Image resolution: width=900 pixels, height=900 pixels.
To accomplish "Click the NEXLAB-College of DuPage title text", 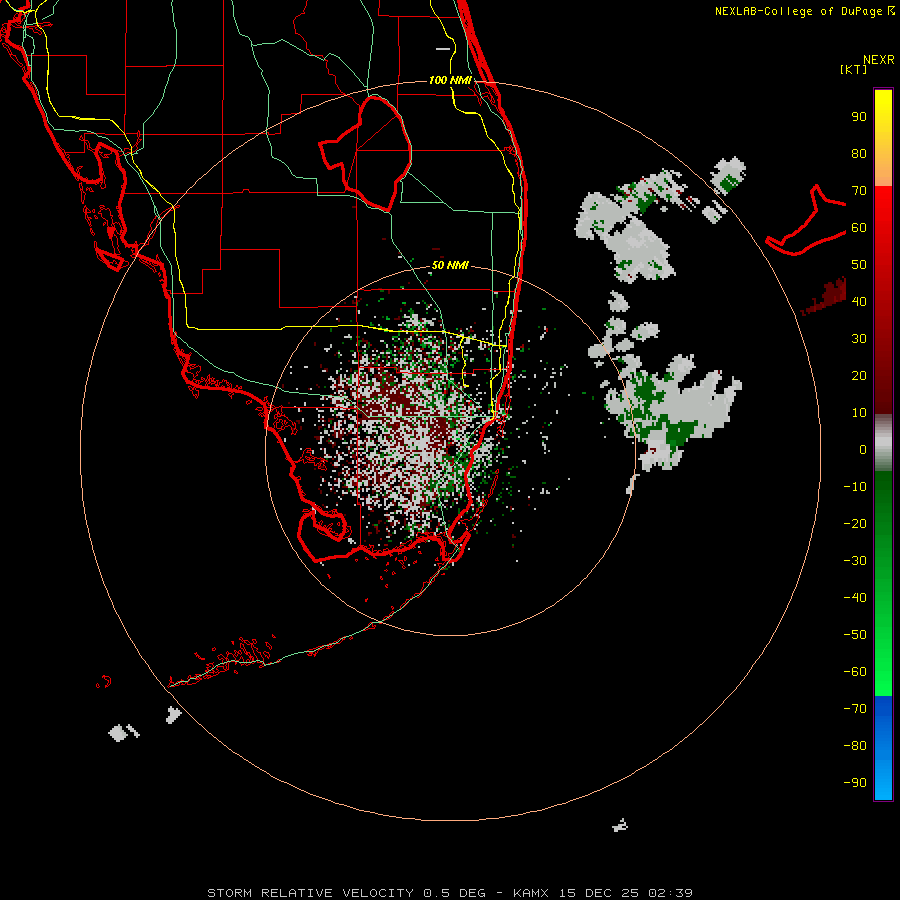I will 798,11.
